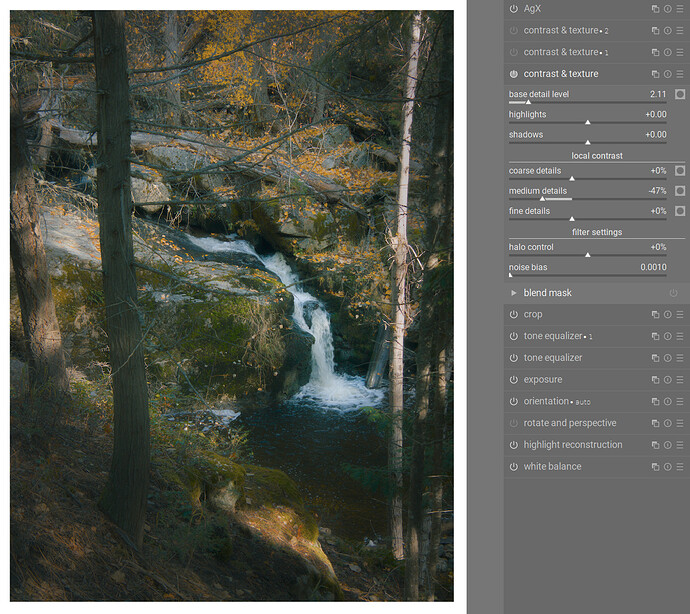Screen dimensions: 690x614
Task: Open presets menu for highlight reconstruction
Action: click(680, 445)
